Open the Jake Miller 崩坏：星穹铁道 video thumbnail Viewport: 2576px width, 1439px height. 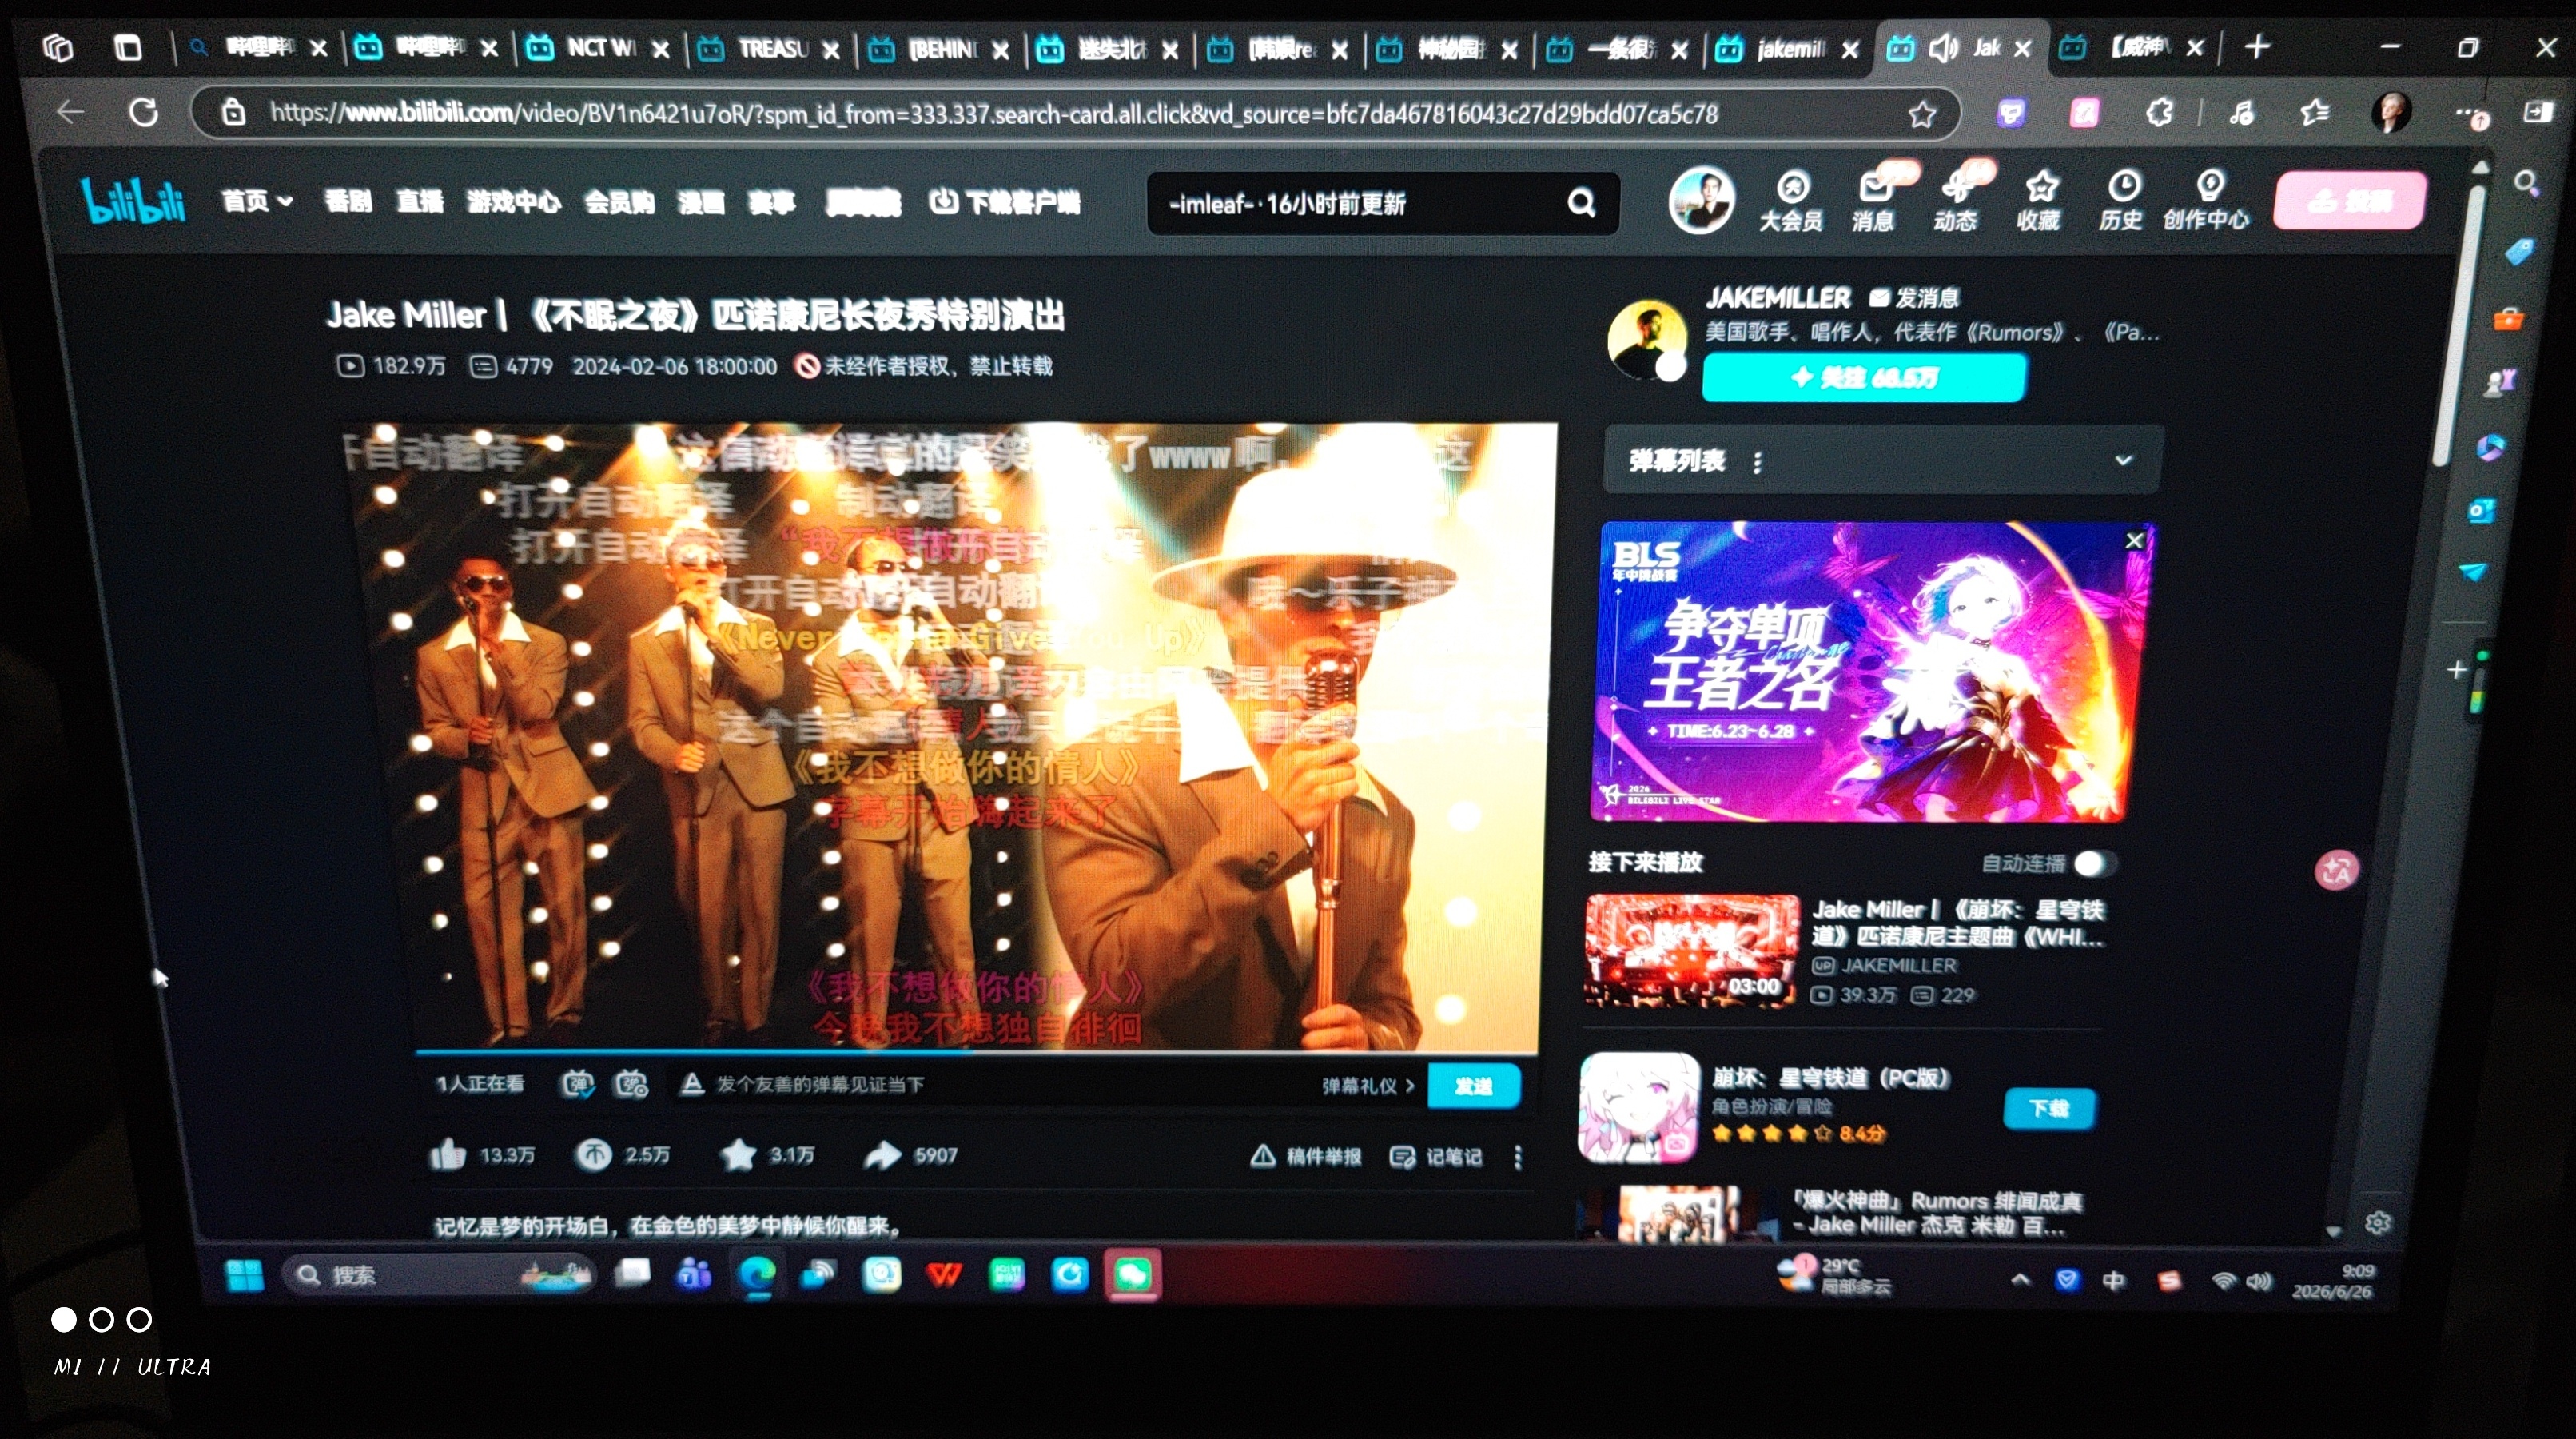pyautogui.click(x=1691, y=951)
